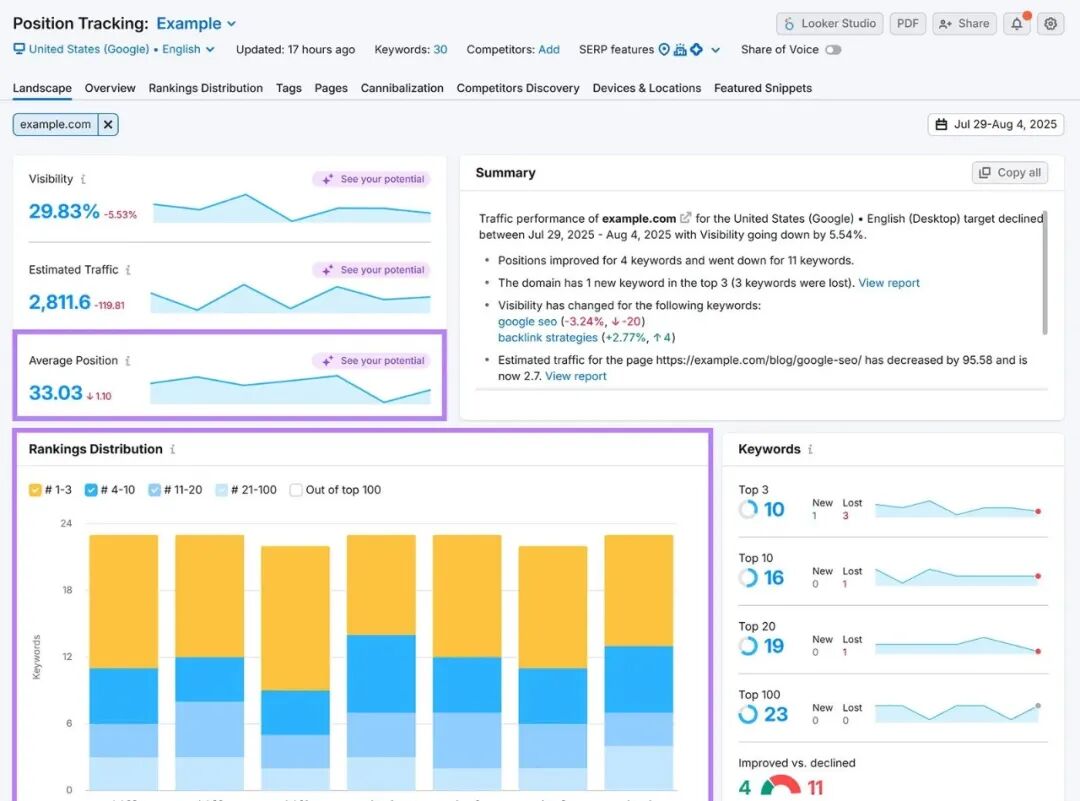Click the Summary panel scrollbar
Viewport: 1080px width, 801px height.
(x=1045, y=273)
